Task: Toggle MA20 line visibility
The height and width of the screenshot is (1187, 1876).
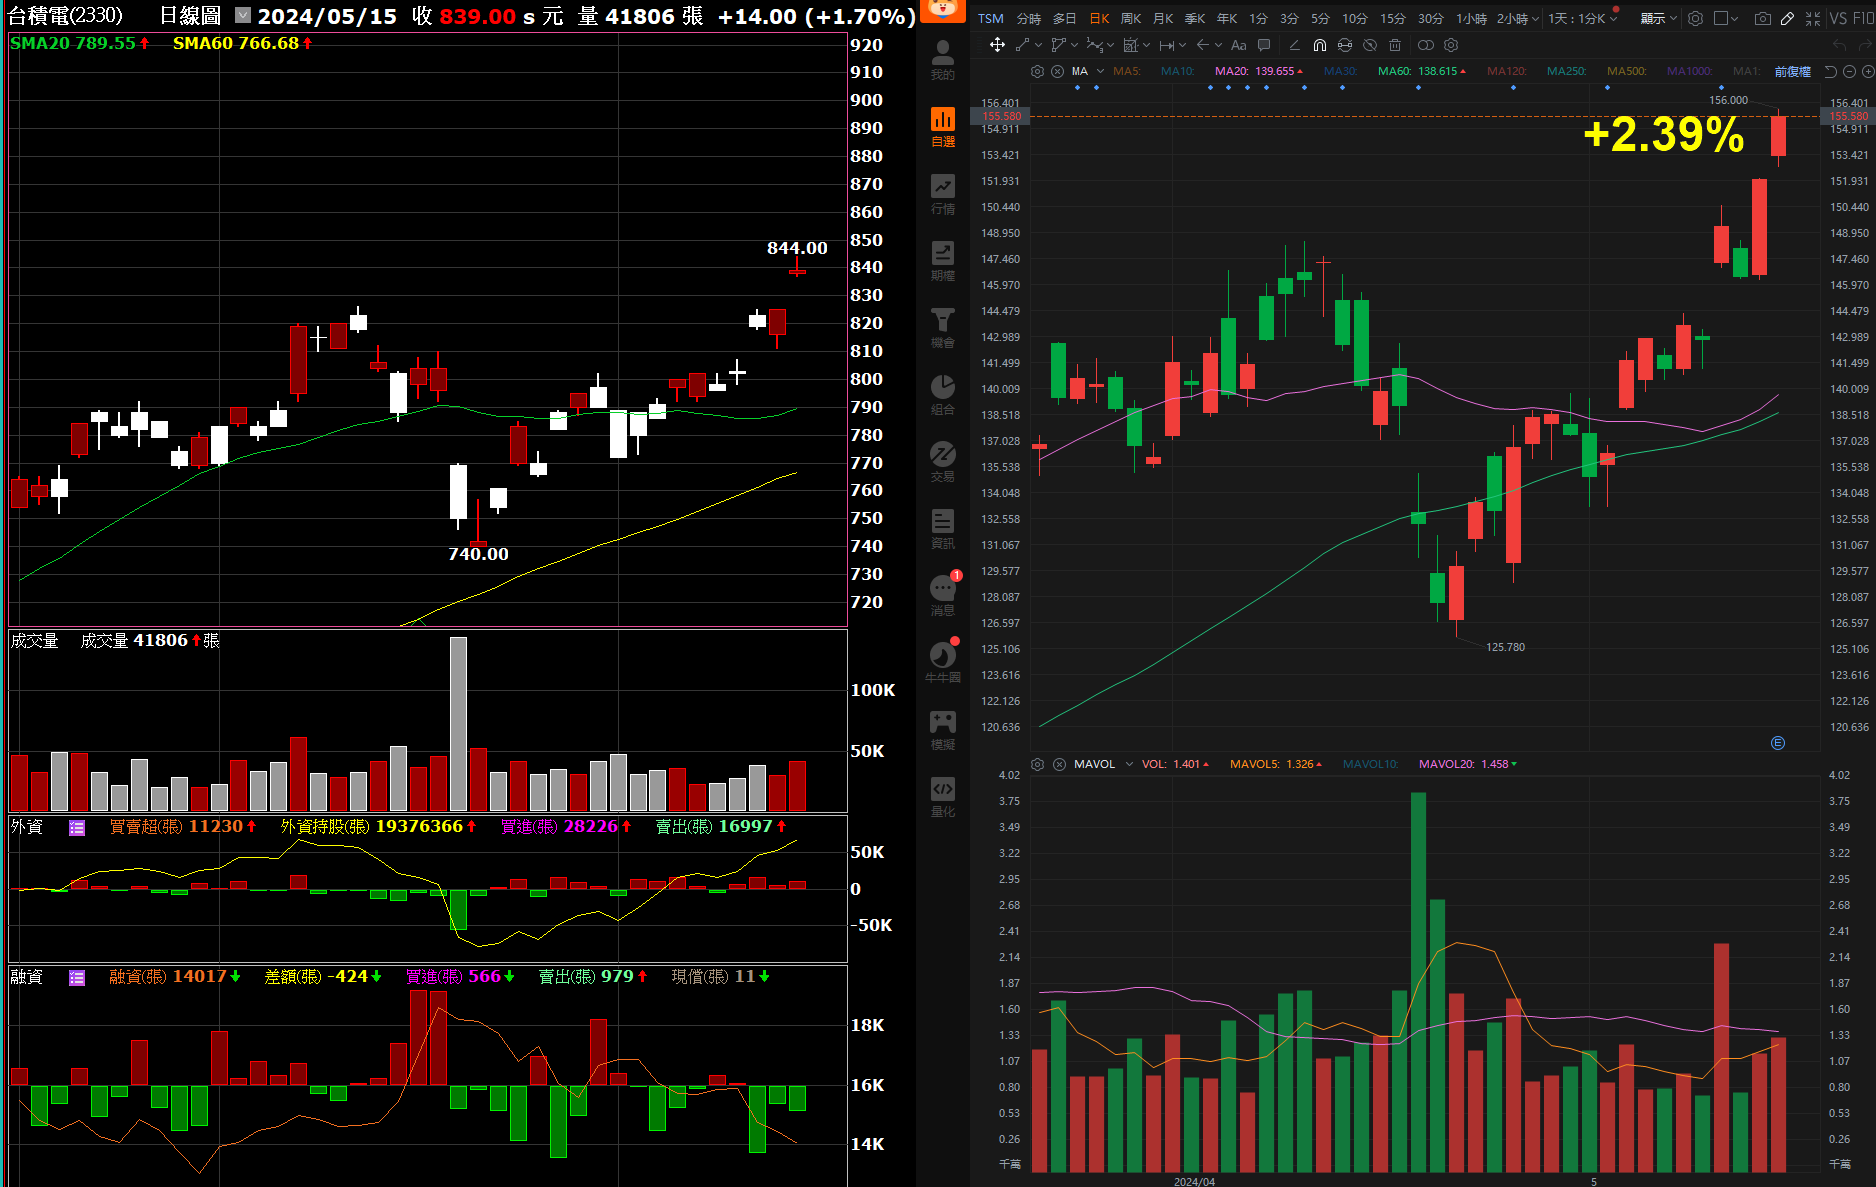Action: (x=1258, y=71)
